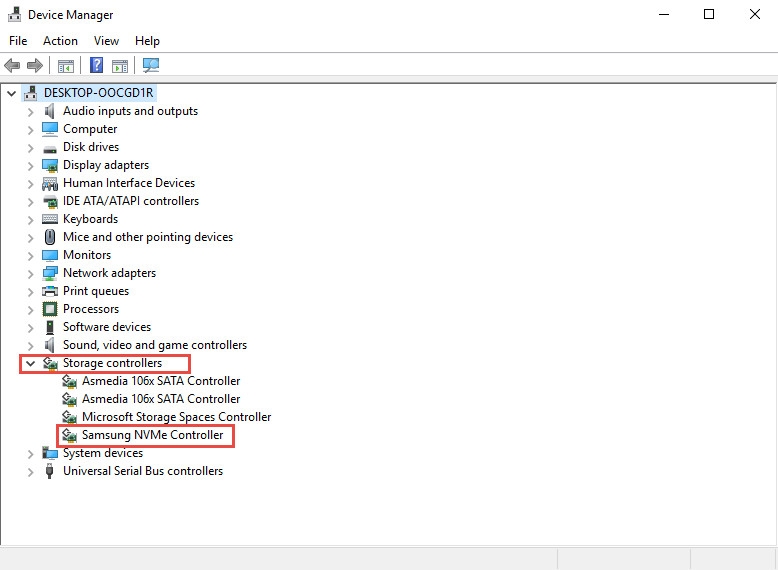778x570 pixels.
Task: Expand the Print queues category
Action: (x=31, y=292)
